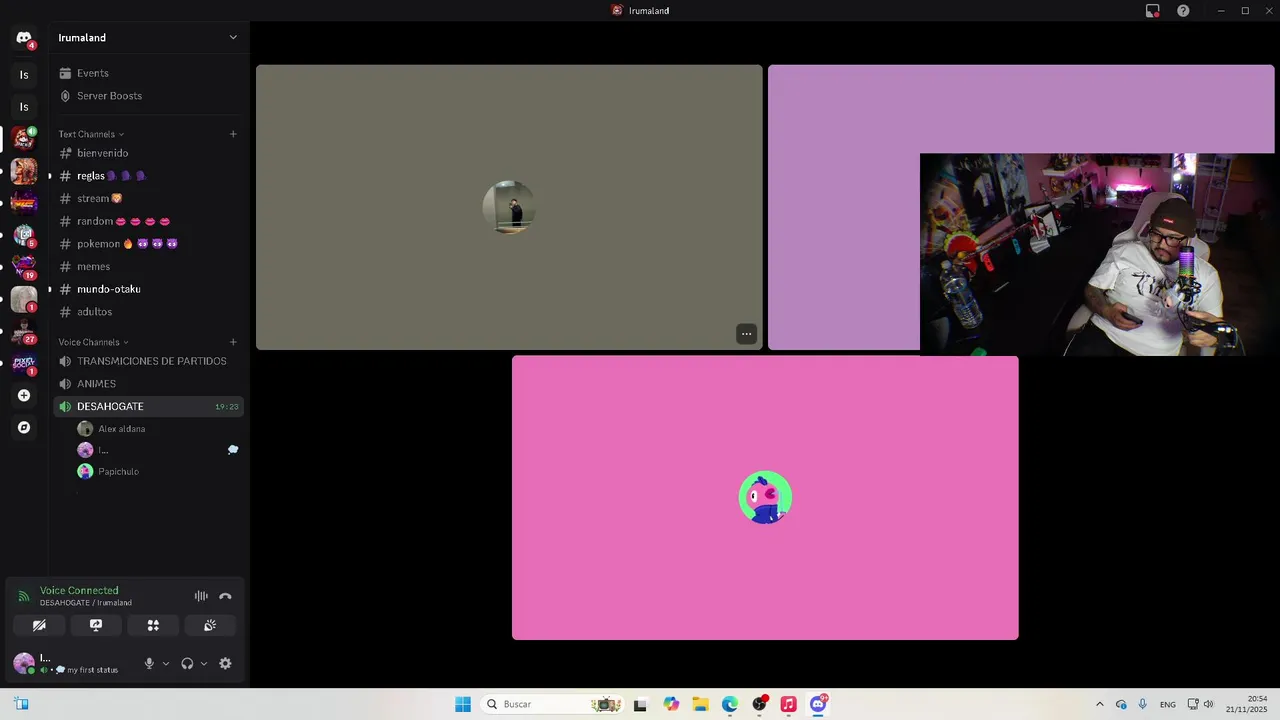Open the inbox icon in title bar
This screenshot has height=720, width=1280.
point(1153,11)
